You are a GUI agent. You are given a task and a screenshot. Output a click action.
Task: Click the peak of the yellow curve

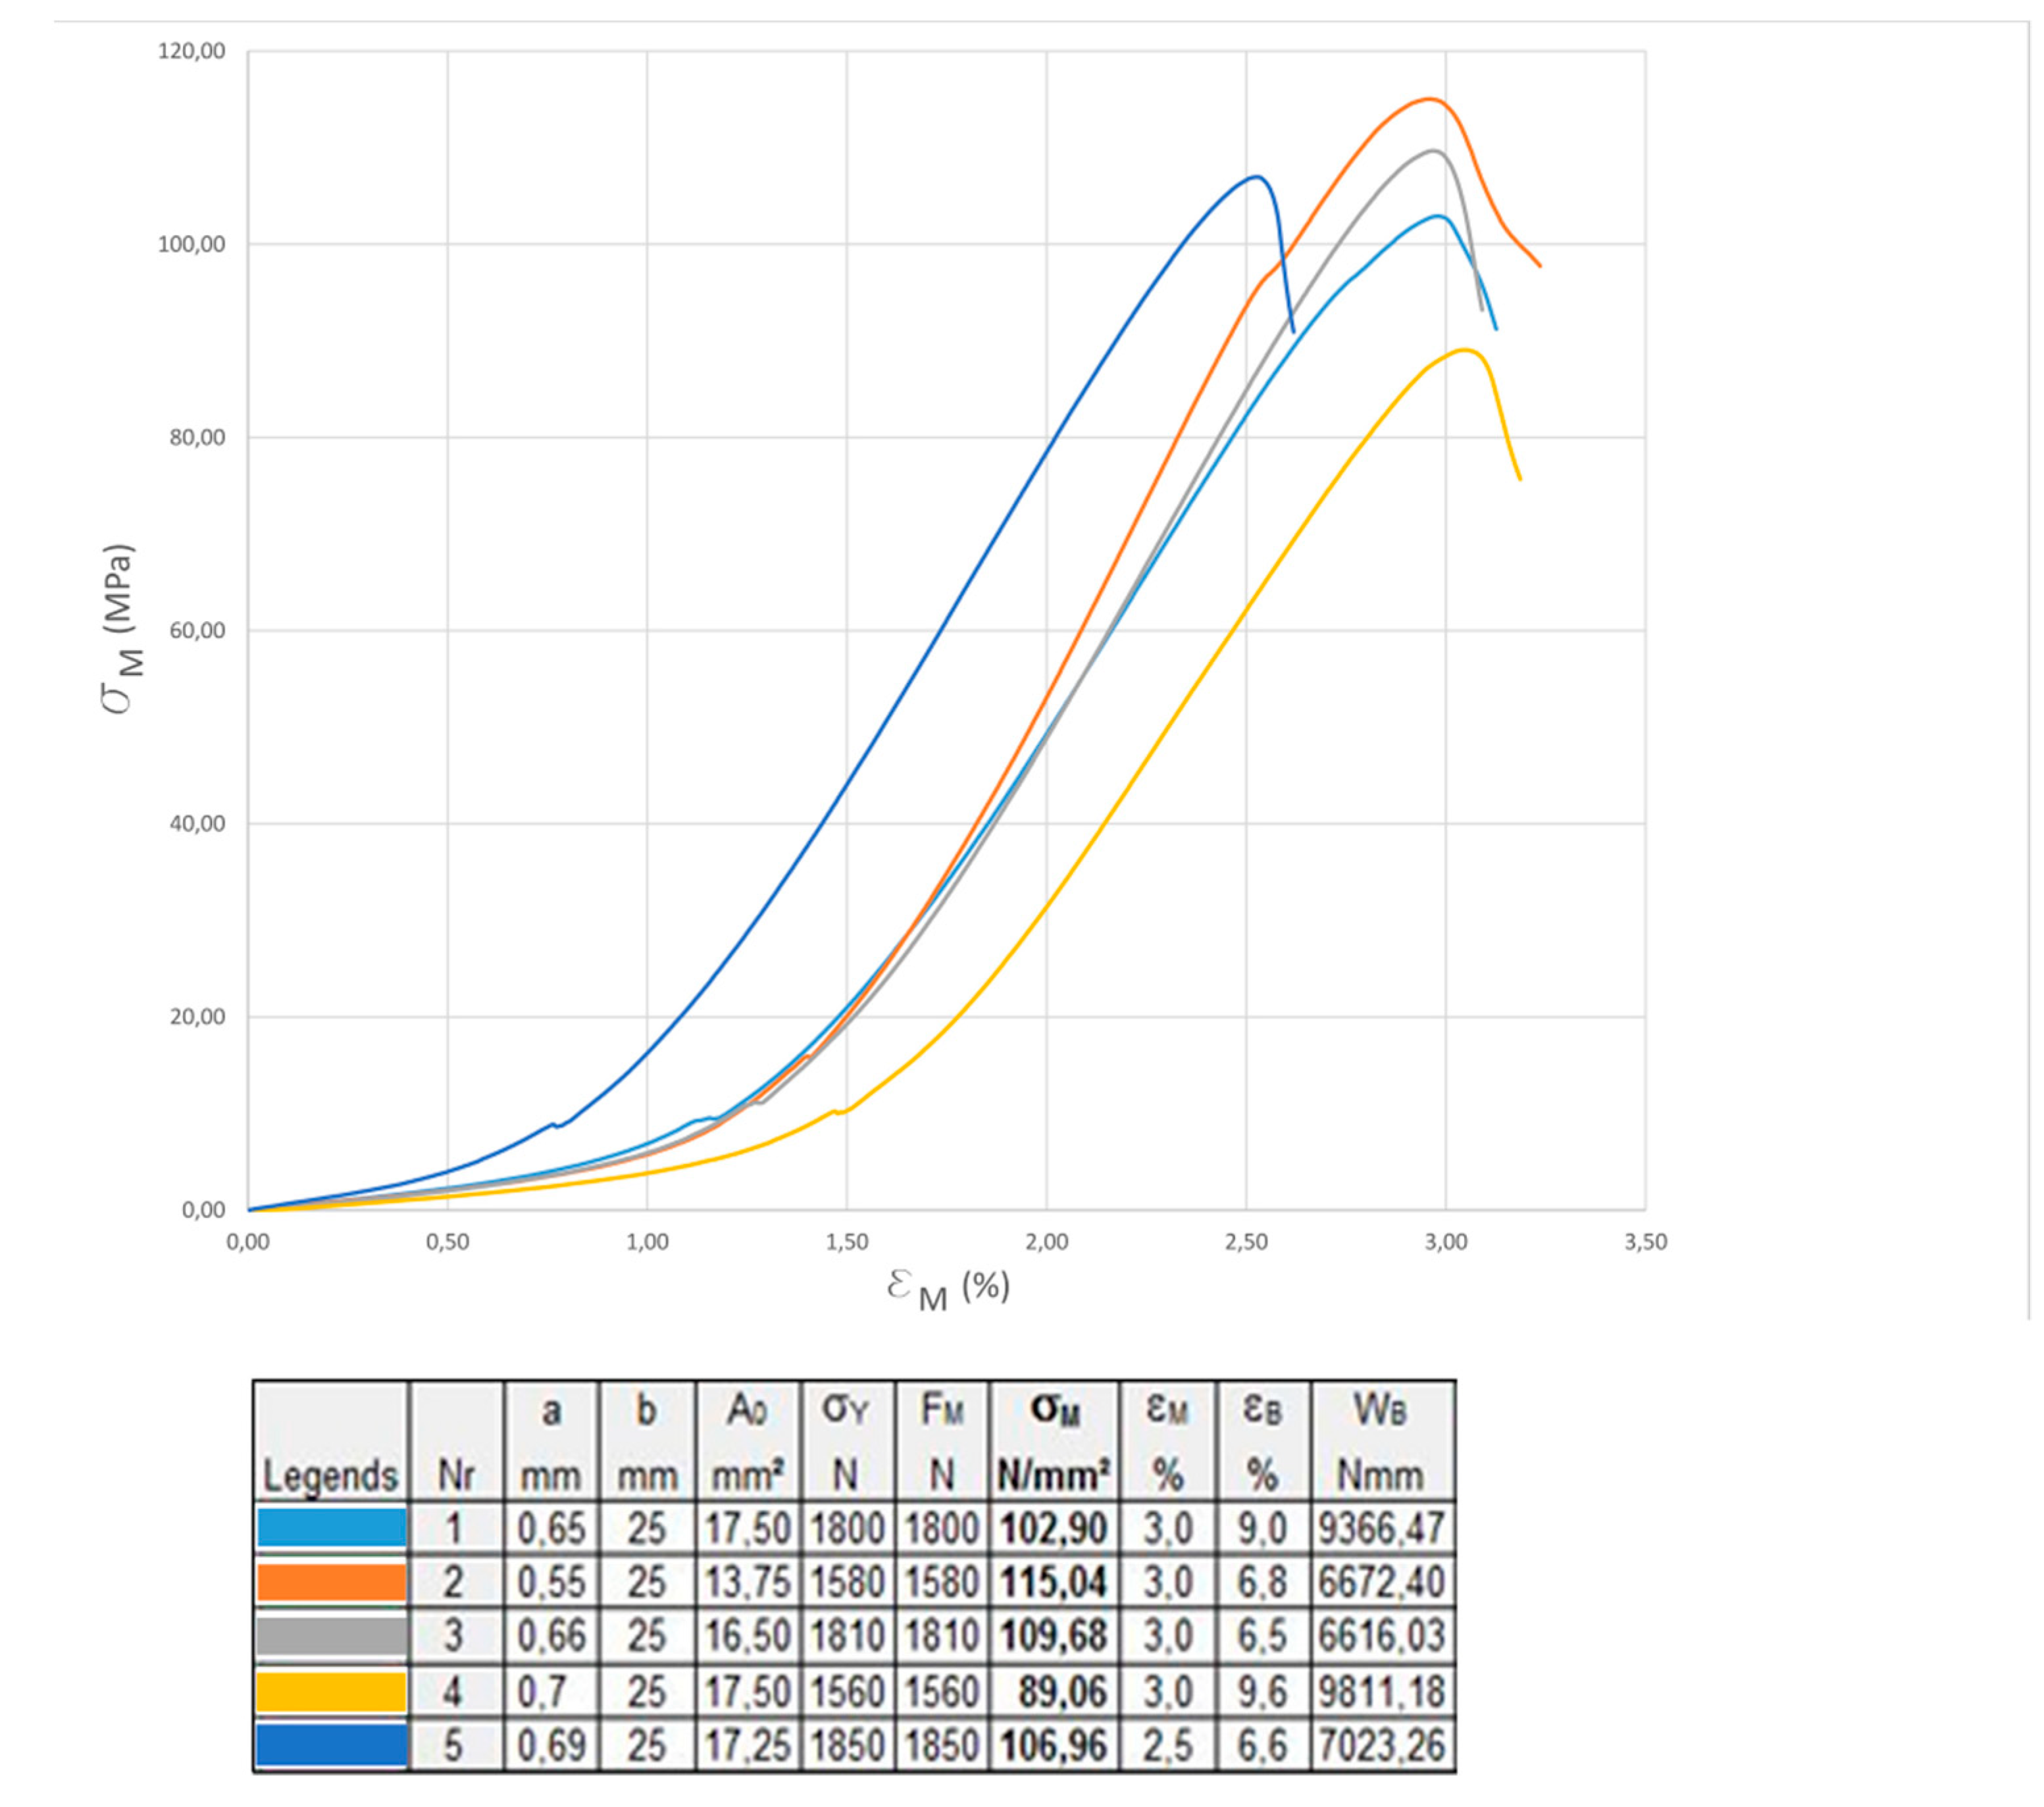click(x=1466, y=350)
